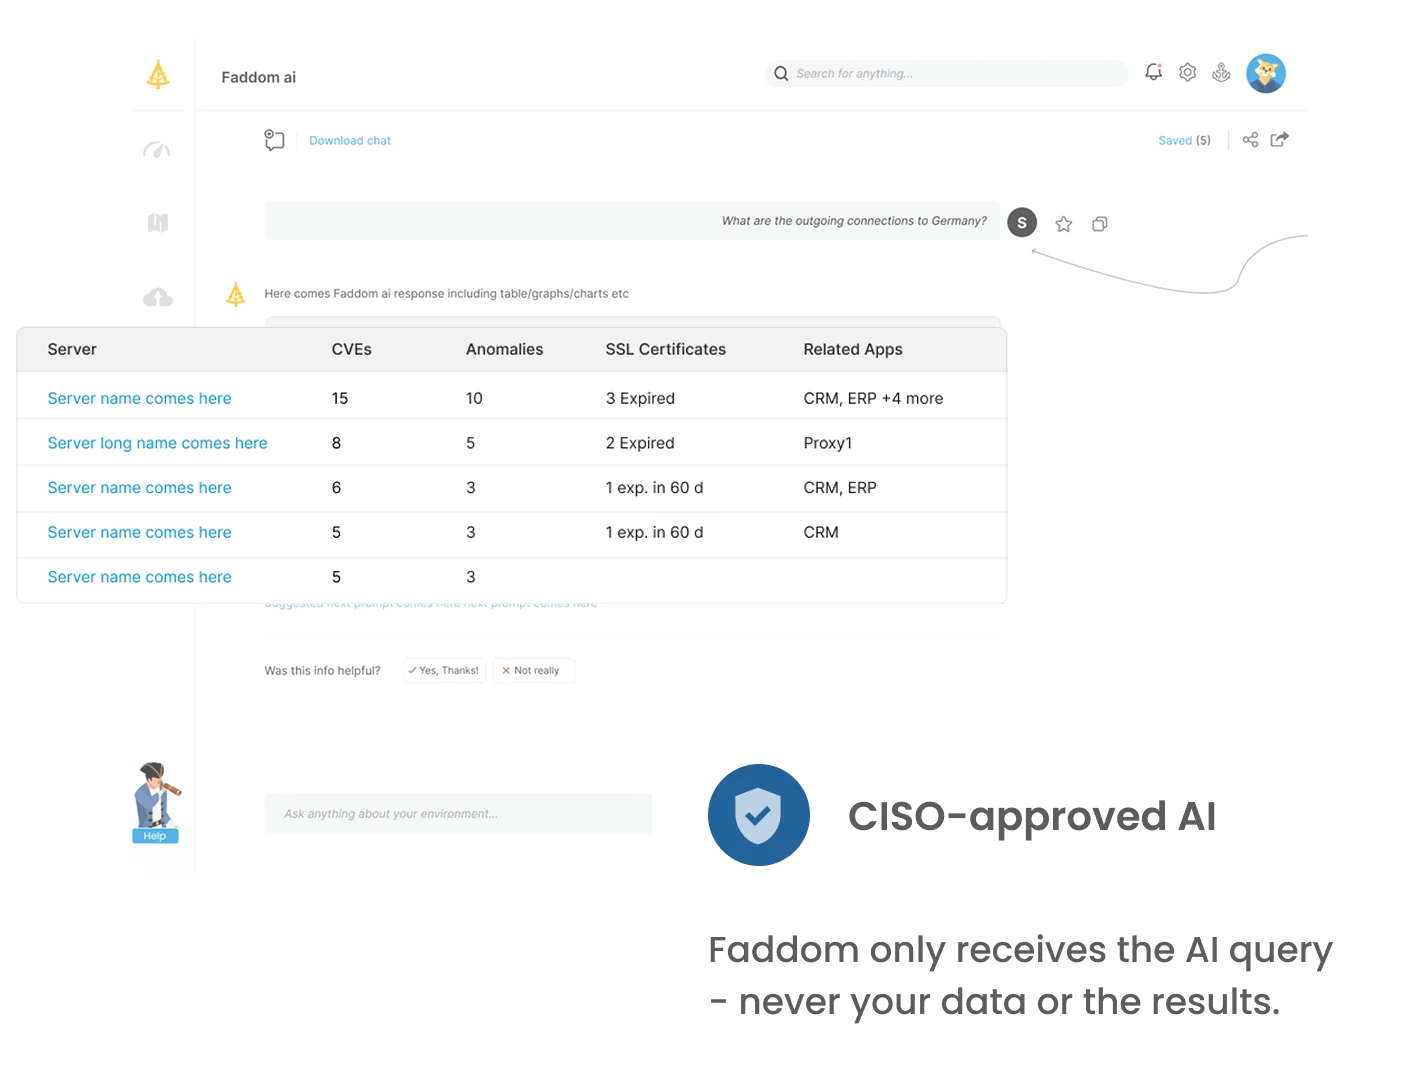Click the Not really feedback button
Screen dimensions: 1422x1082
tap(534, 671)
